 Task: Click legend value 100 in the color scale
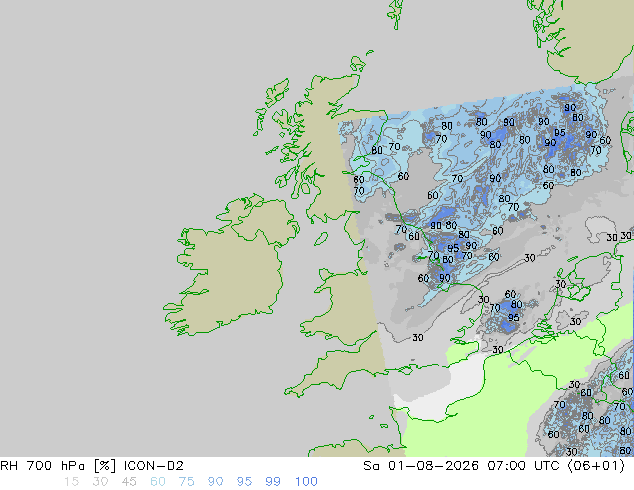tap(306, 482)
